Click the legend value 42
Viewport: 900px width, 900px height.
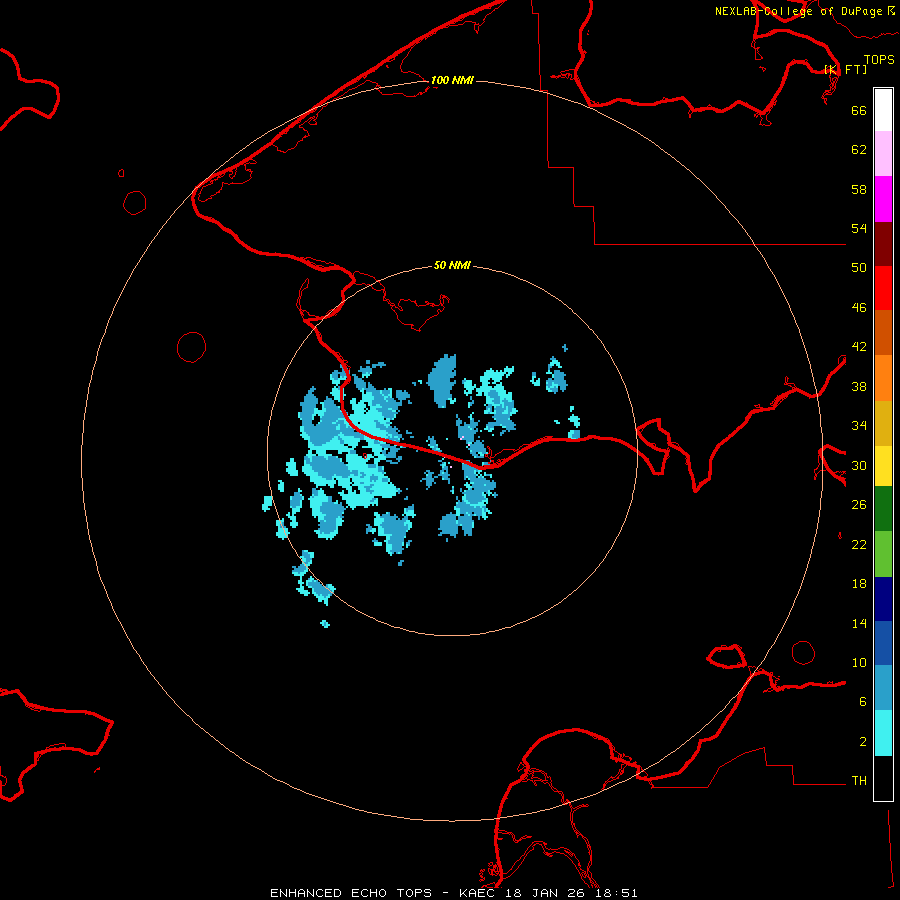pyautogui.click(x=859, y=347)
